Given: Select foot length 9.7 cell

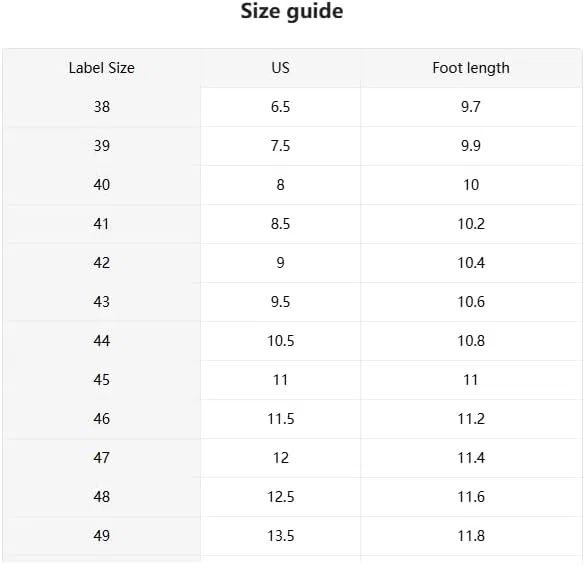Looking at the screenshot, I should pos(471,107).
